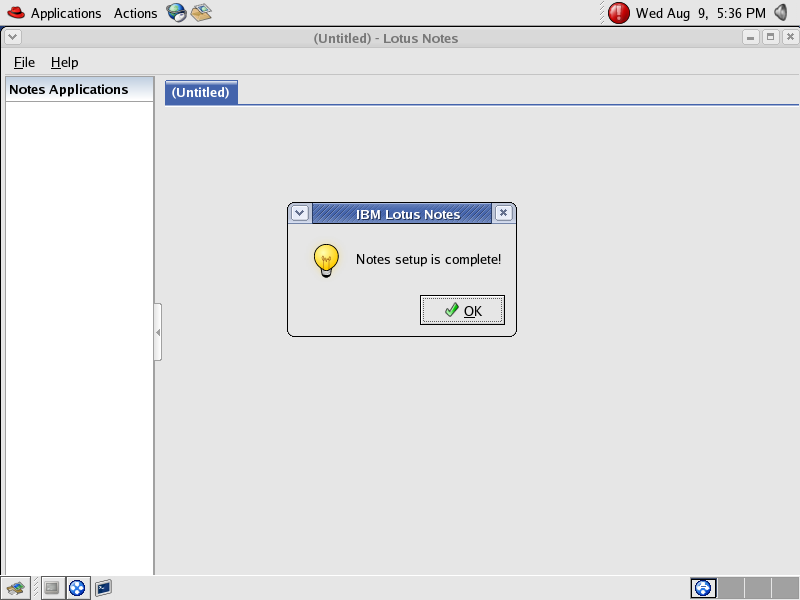Launch the web browser globe icon

[177, 12]
